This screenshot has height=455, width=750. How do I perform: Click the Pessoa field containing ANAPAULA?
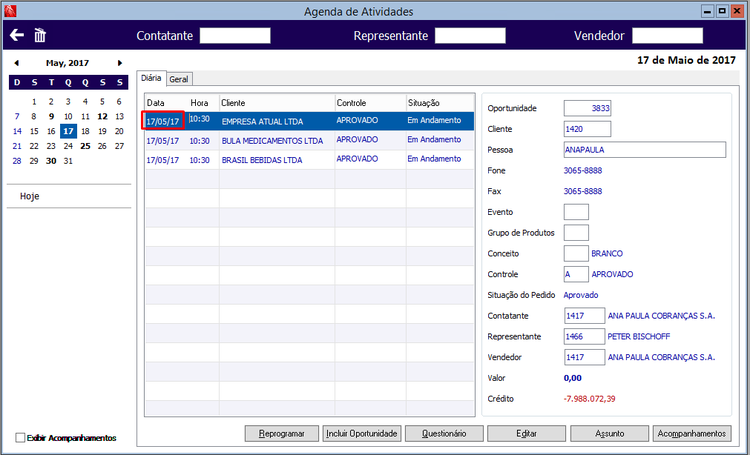(644, 150)
